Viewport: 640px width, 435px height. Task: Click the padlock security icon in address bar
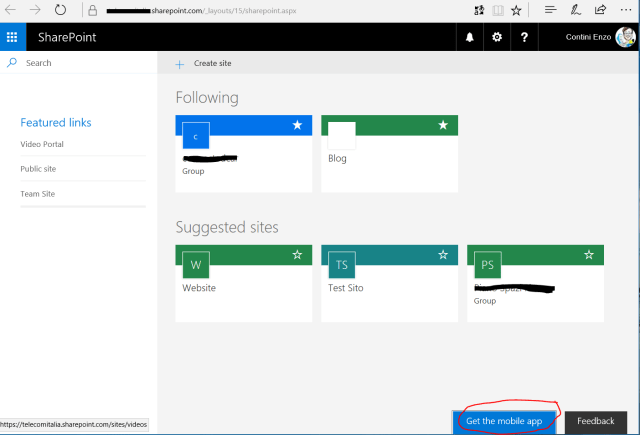click(x=93, y=10)
